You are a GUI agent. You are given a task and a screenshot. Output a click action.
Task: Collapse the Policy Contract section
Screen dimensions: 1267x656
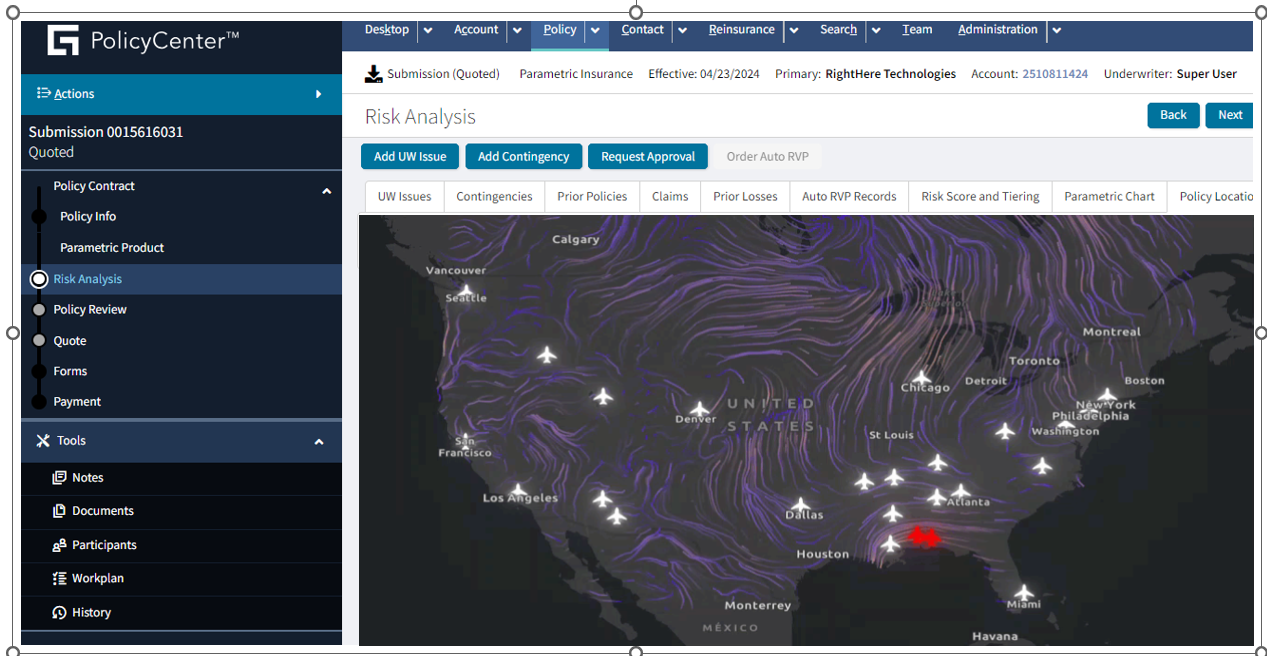coord(326,191)
